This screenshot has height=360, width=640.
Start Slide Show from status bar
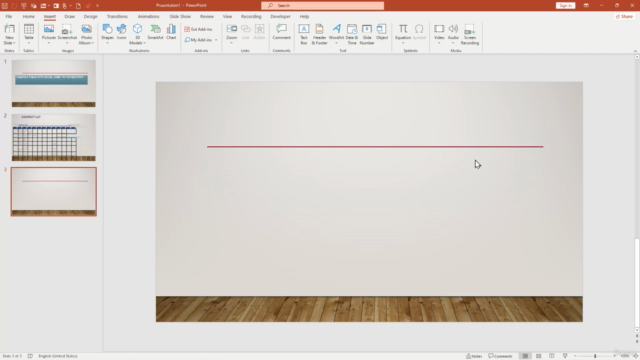565,356
